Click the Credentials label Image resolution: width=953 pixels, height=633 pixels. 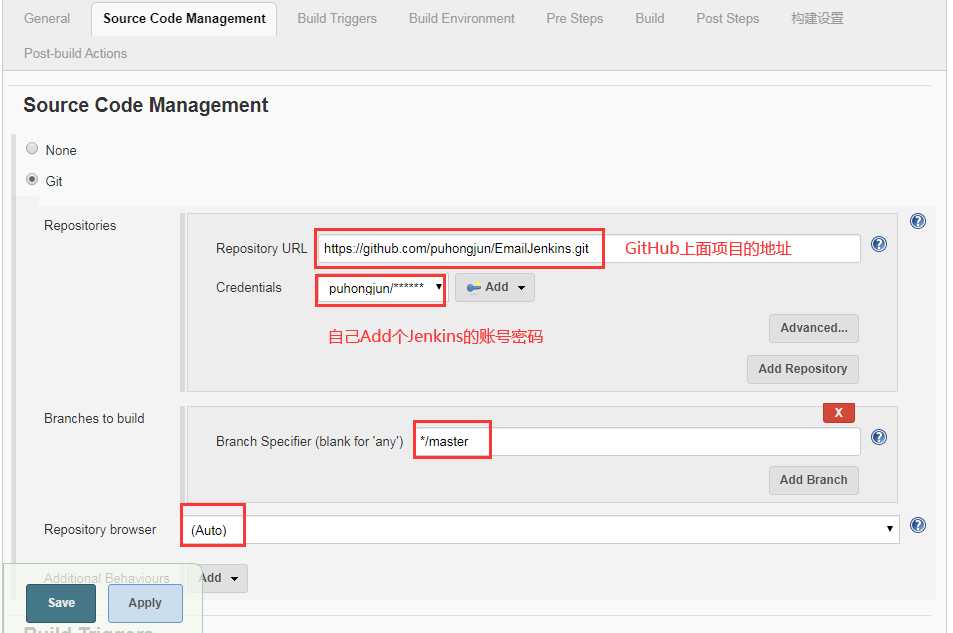point(249,288)
